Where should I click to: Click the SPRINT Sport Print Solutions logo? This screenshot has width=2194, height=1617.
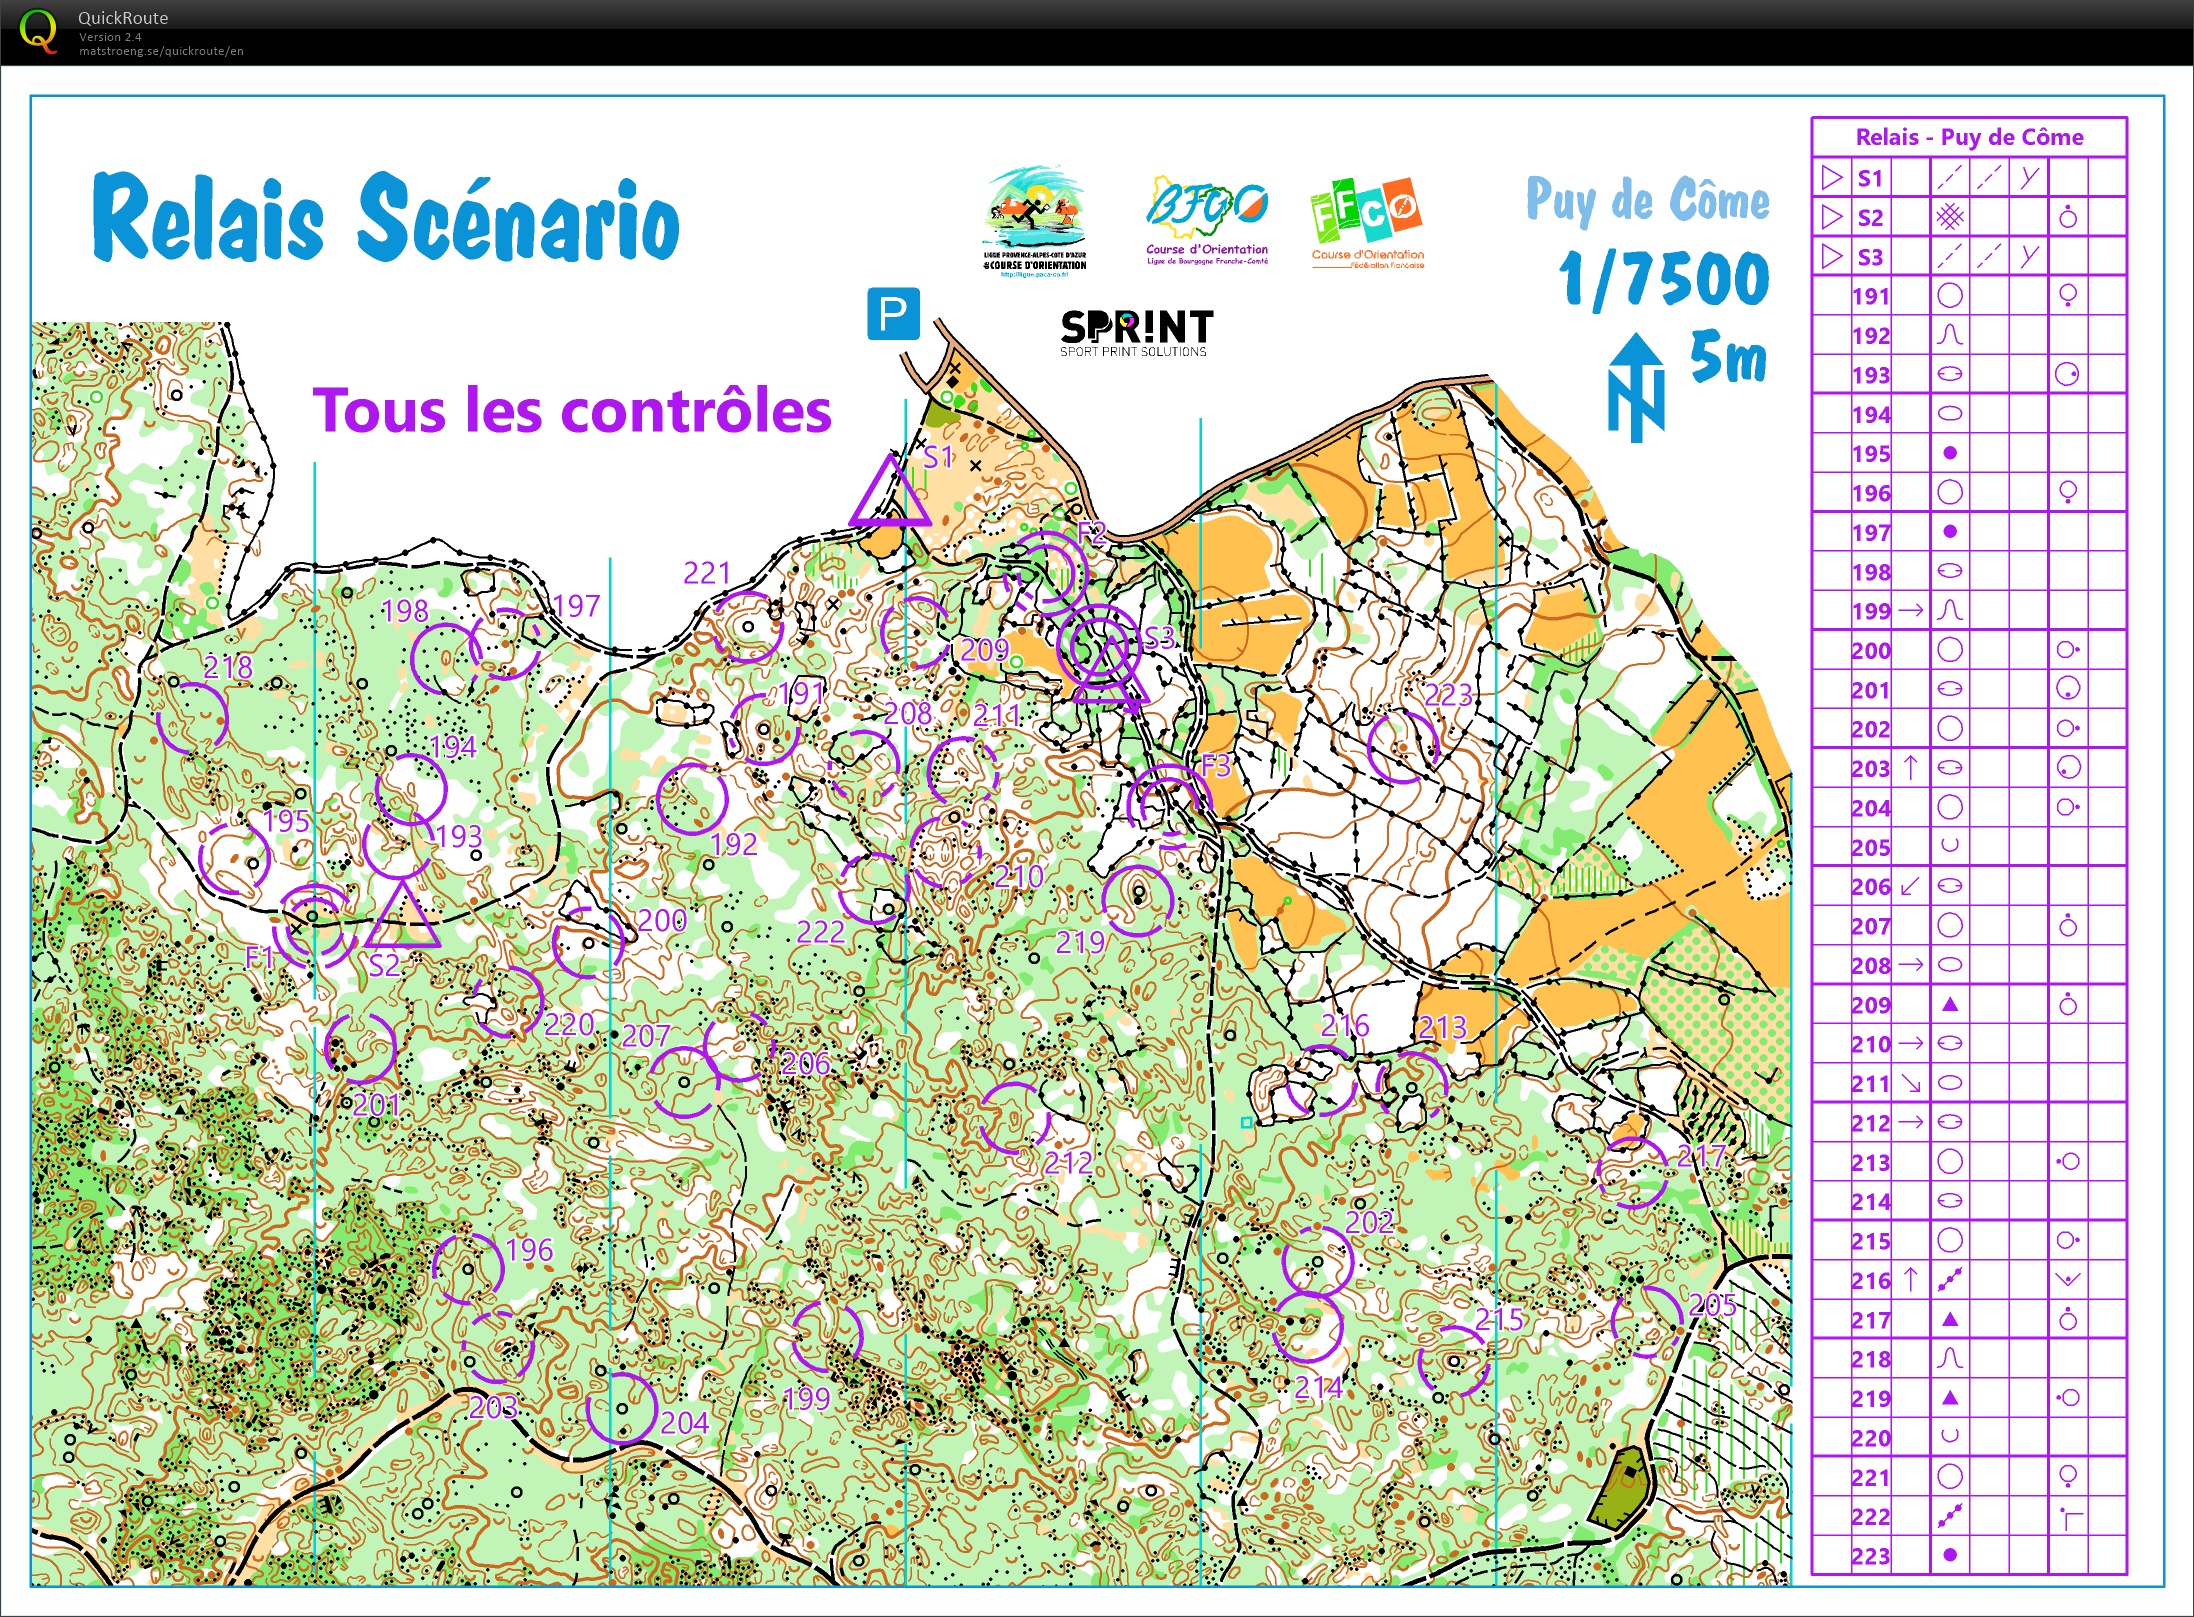(1136, 333)
